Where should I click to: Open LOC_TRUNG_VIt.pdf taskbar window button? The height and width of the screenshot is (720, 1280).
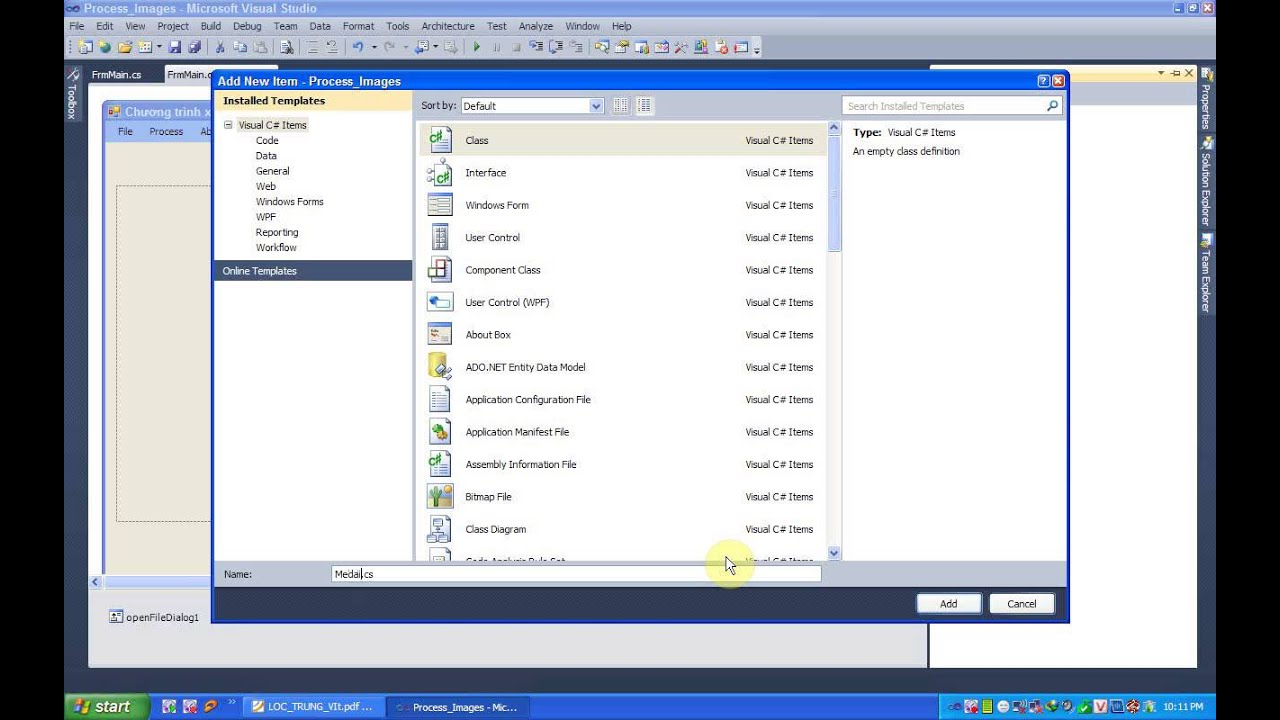313,706
